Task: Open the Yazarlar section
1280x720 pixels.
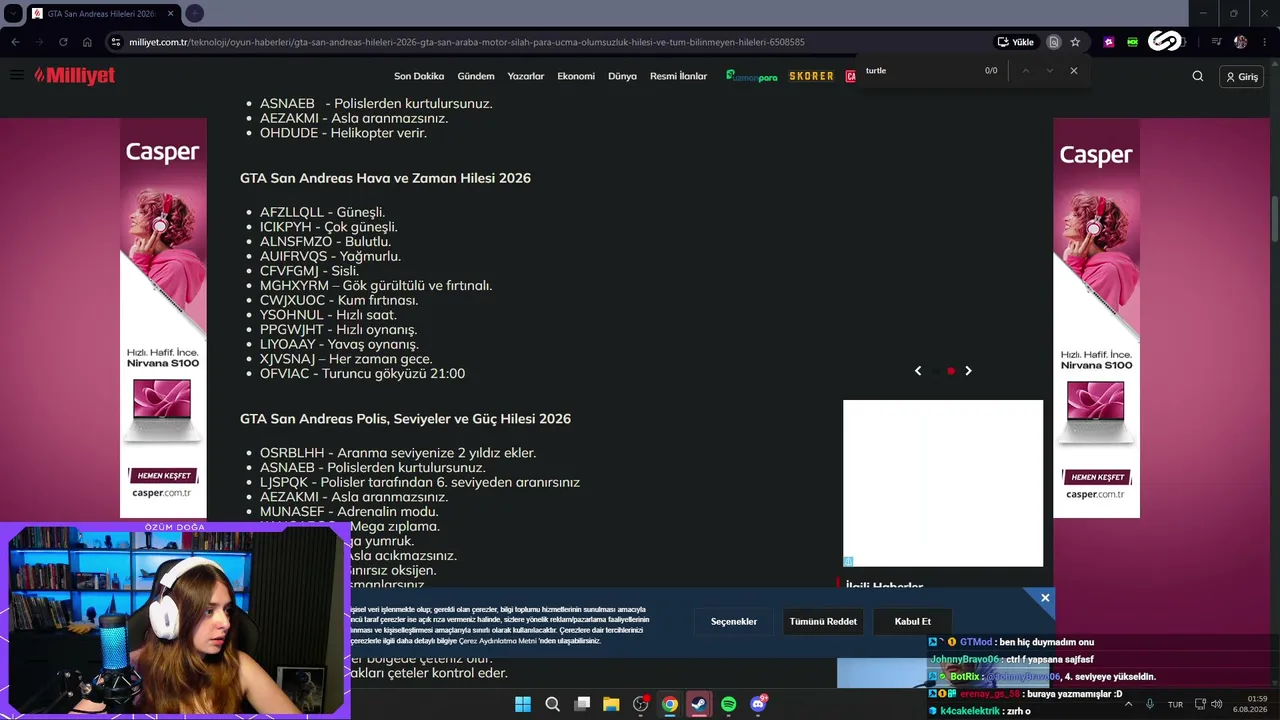Action: pos(526,76)
